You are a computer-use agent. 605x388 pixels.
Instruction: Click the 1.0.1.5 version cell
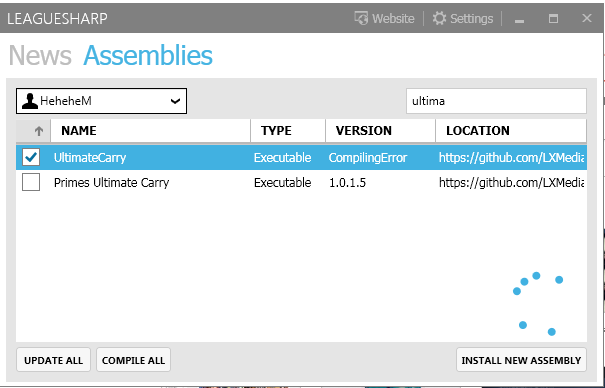(347, 182)
